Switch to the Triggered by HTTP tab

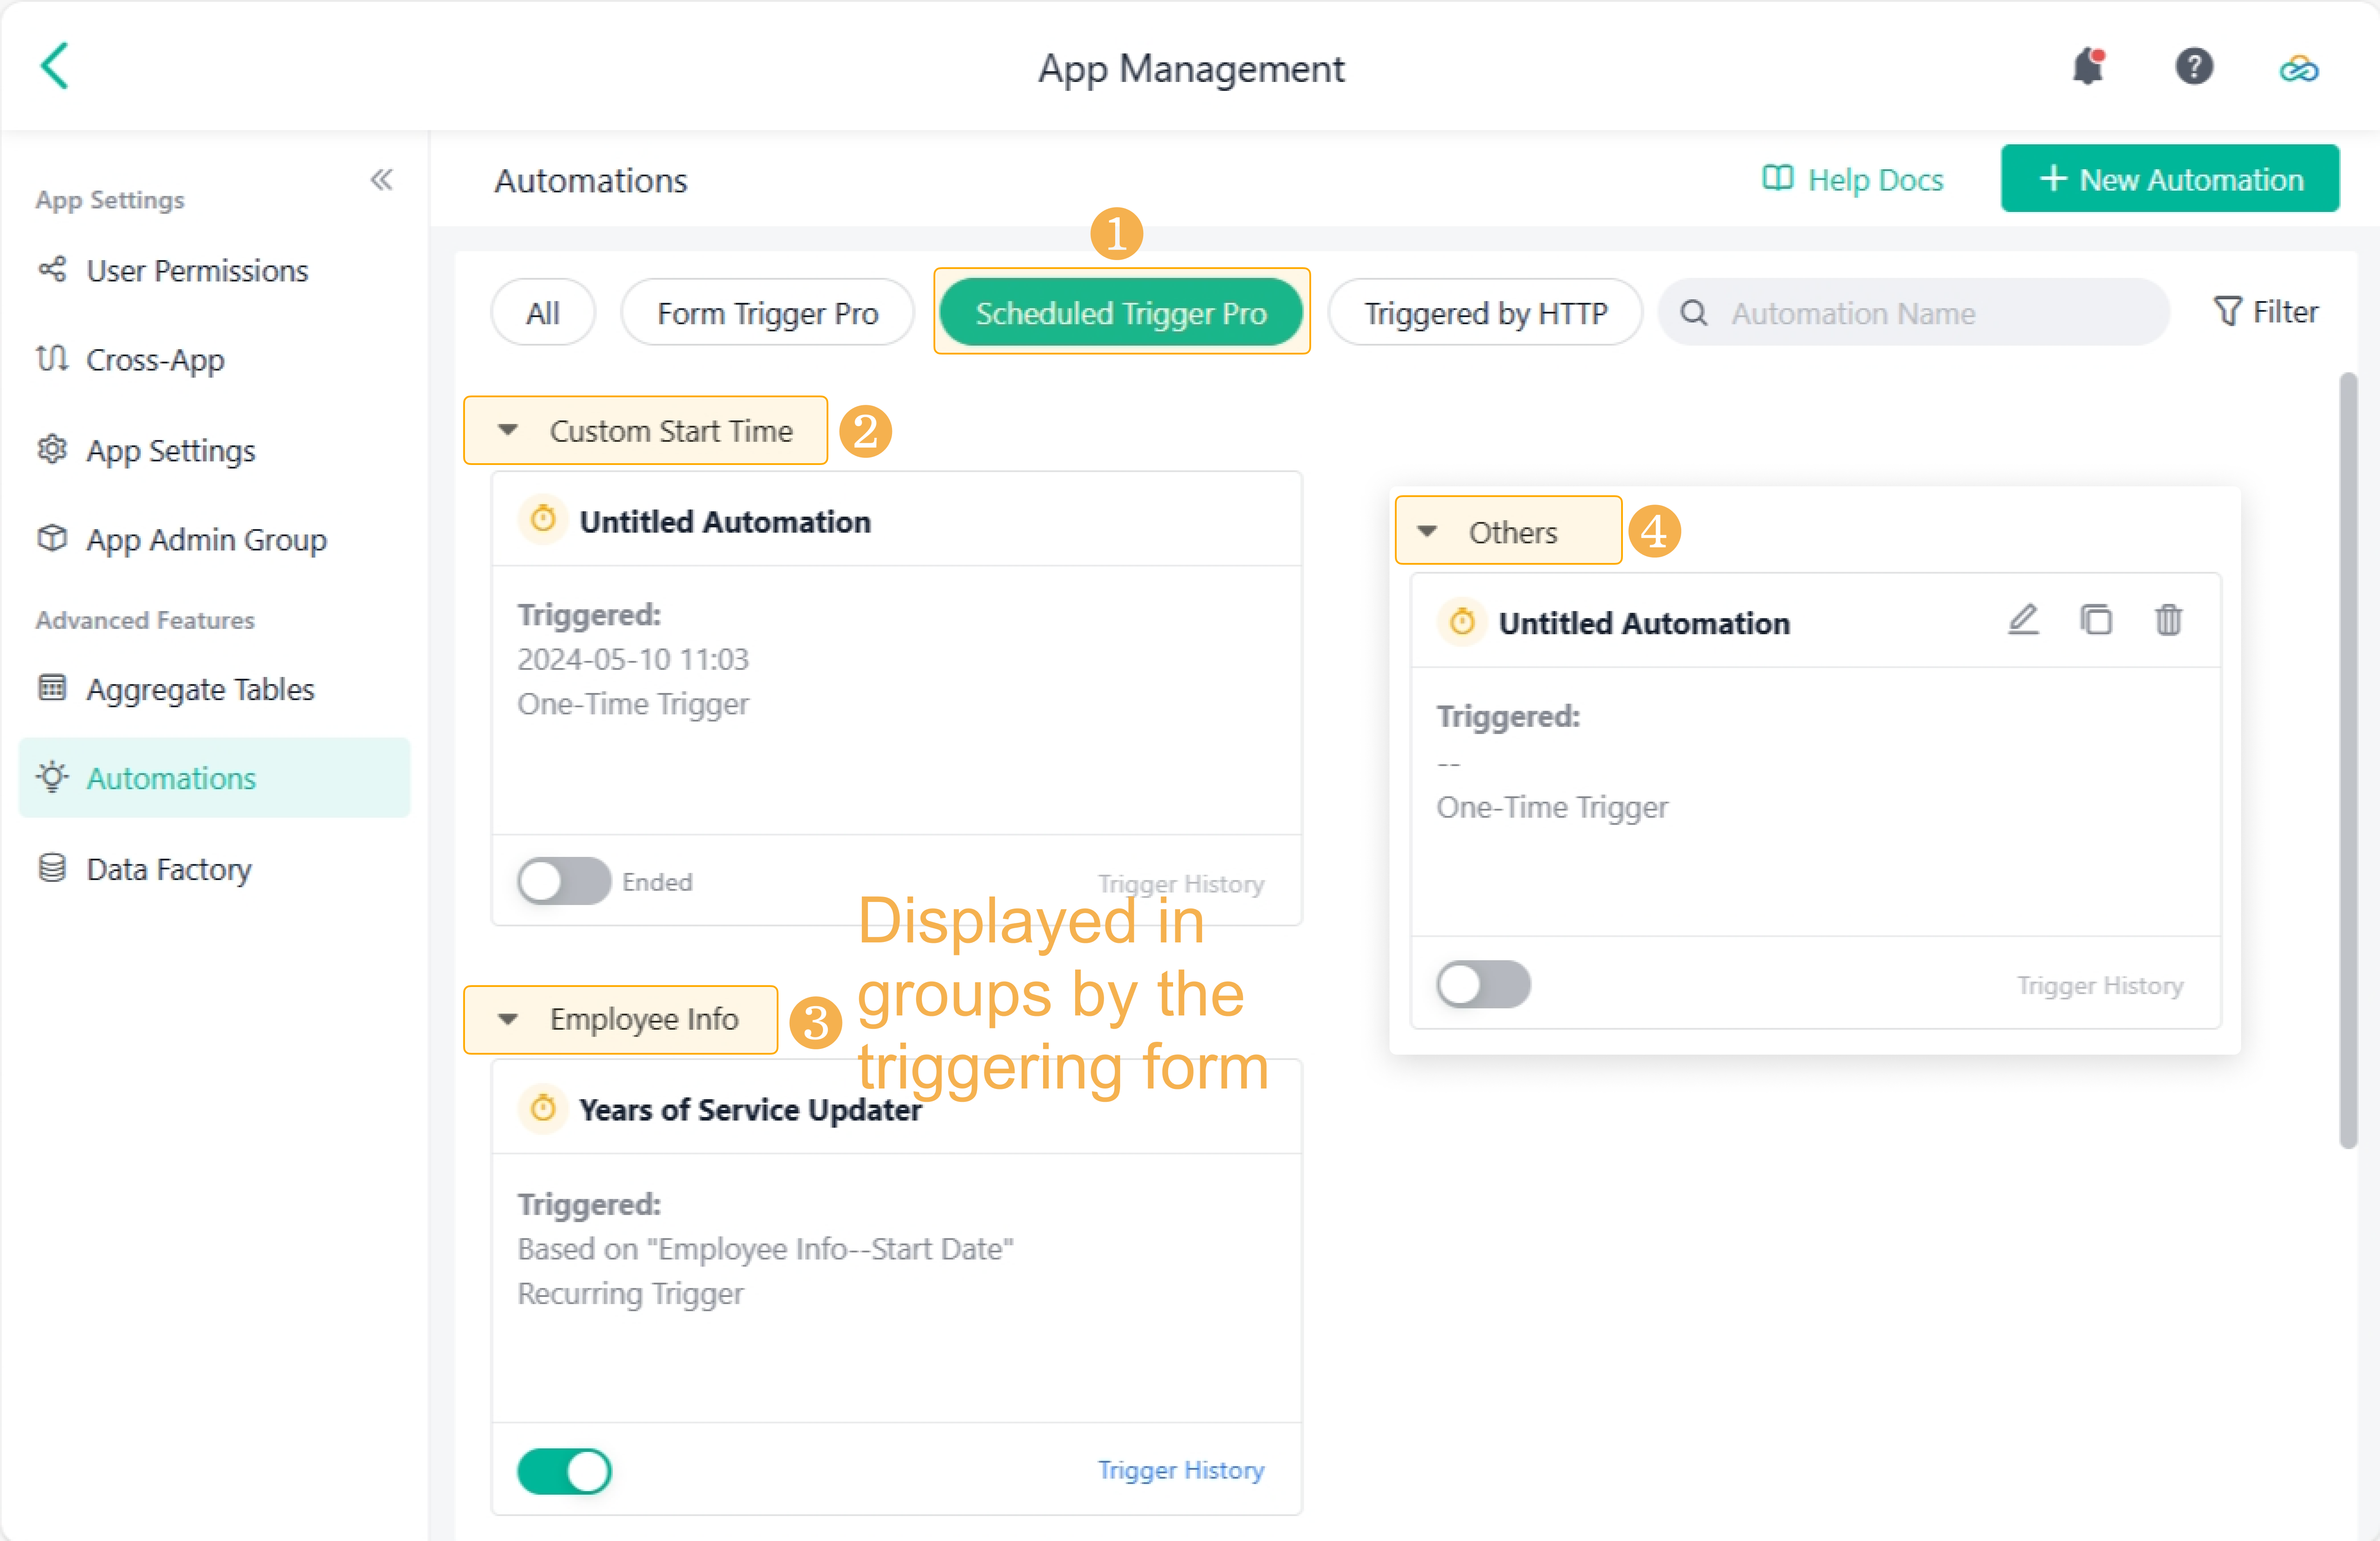[1485, 313]
